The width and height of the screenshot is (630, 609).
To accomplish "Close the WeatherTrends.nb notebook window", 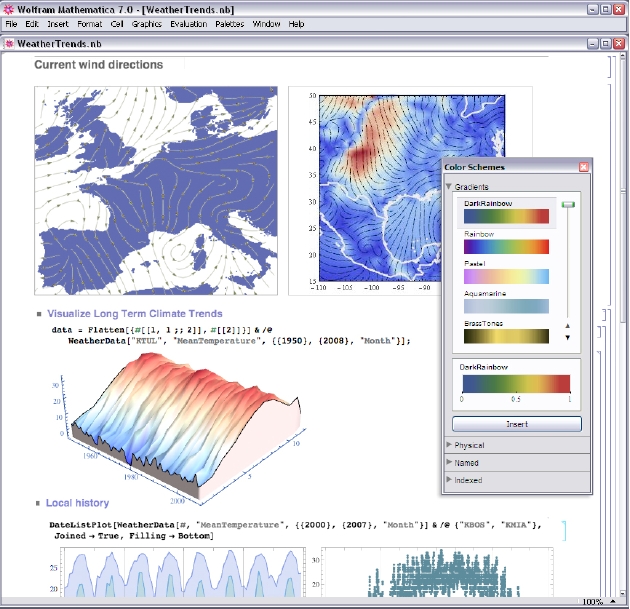I will coord(619,43).
